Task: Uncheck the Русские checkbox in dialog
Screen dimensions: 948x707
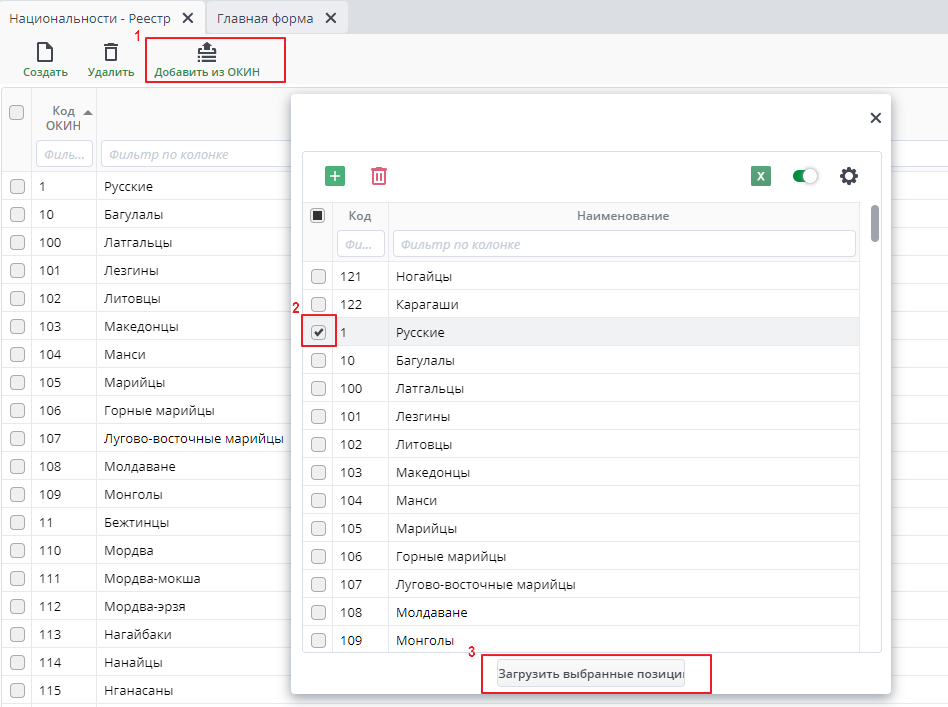Action: tap(318, 332)
